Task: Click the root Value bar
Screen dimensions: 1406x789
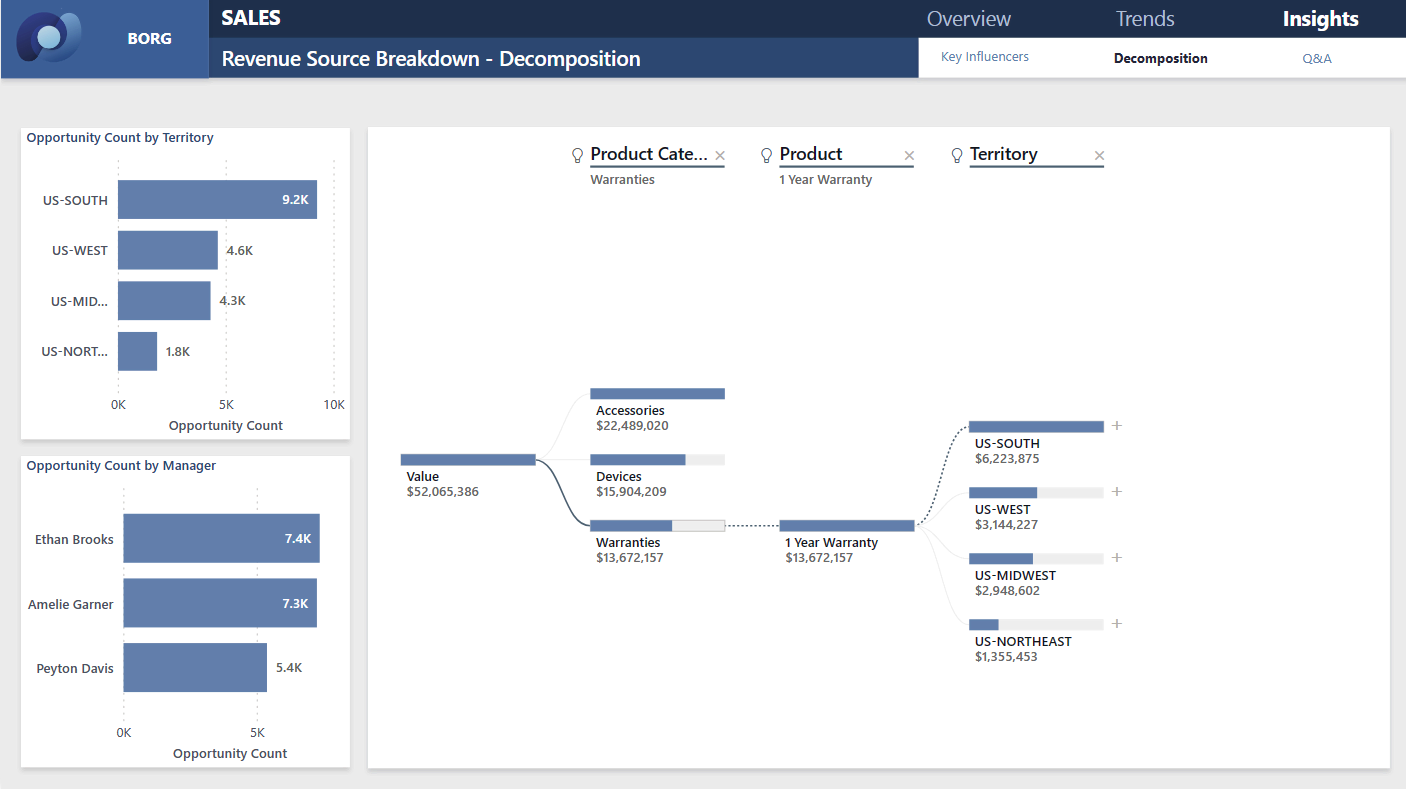Action: tap(468, 460)
